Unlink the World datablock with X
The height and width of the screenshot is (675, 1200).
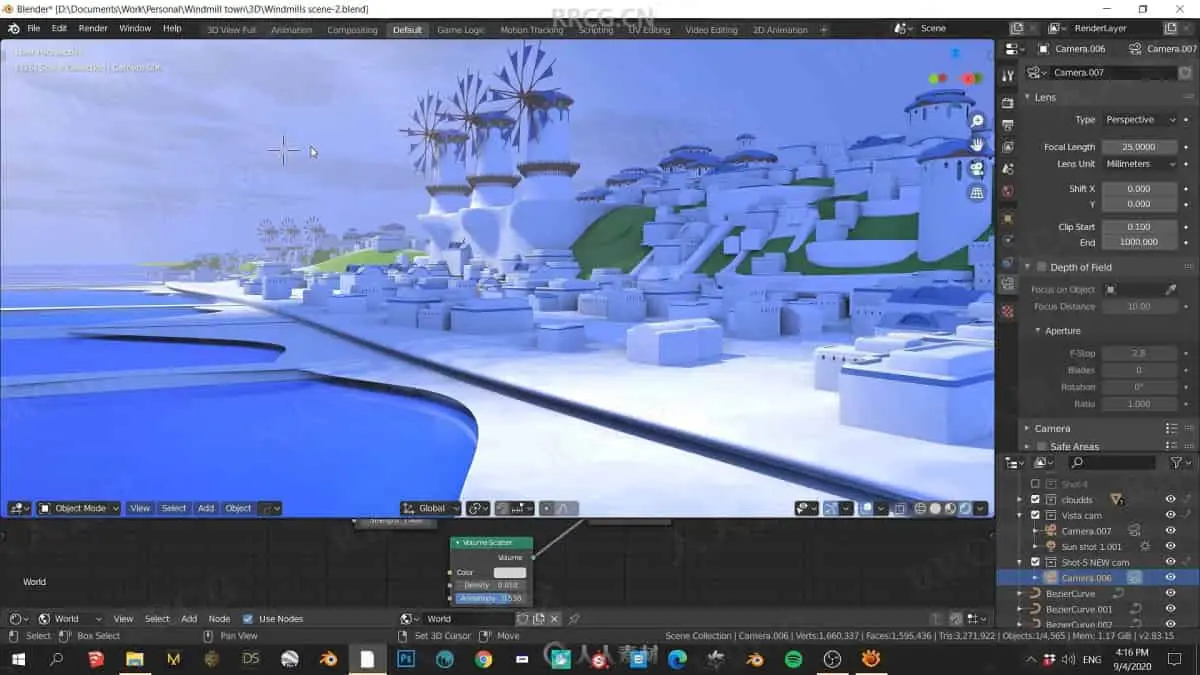coord(554,619)
